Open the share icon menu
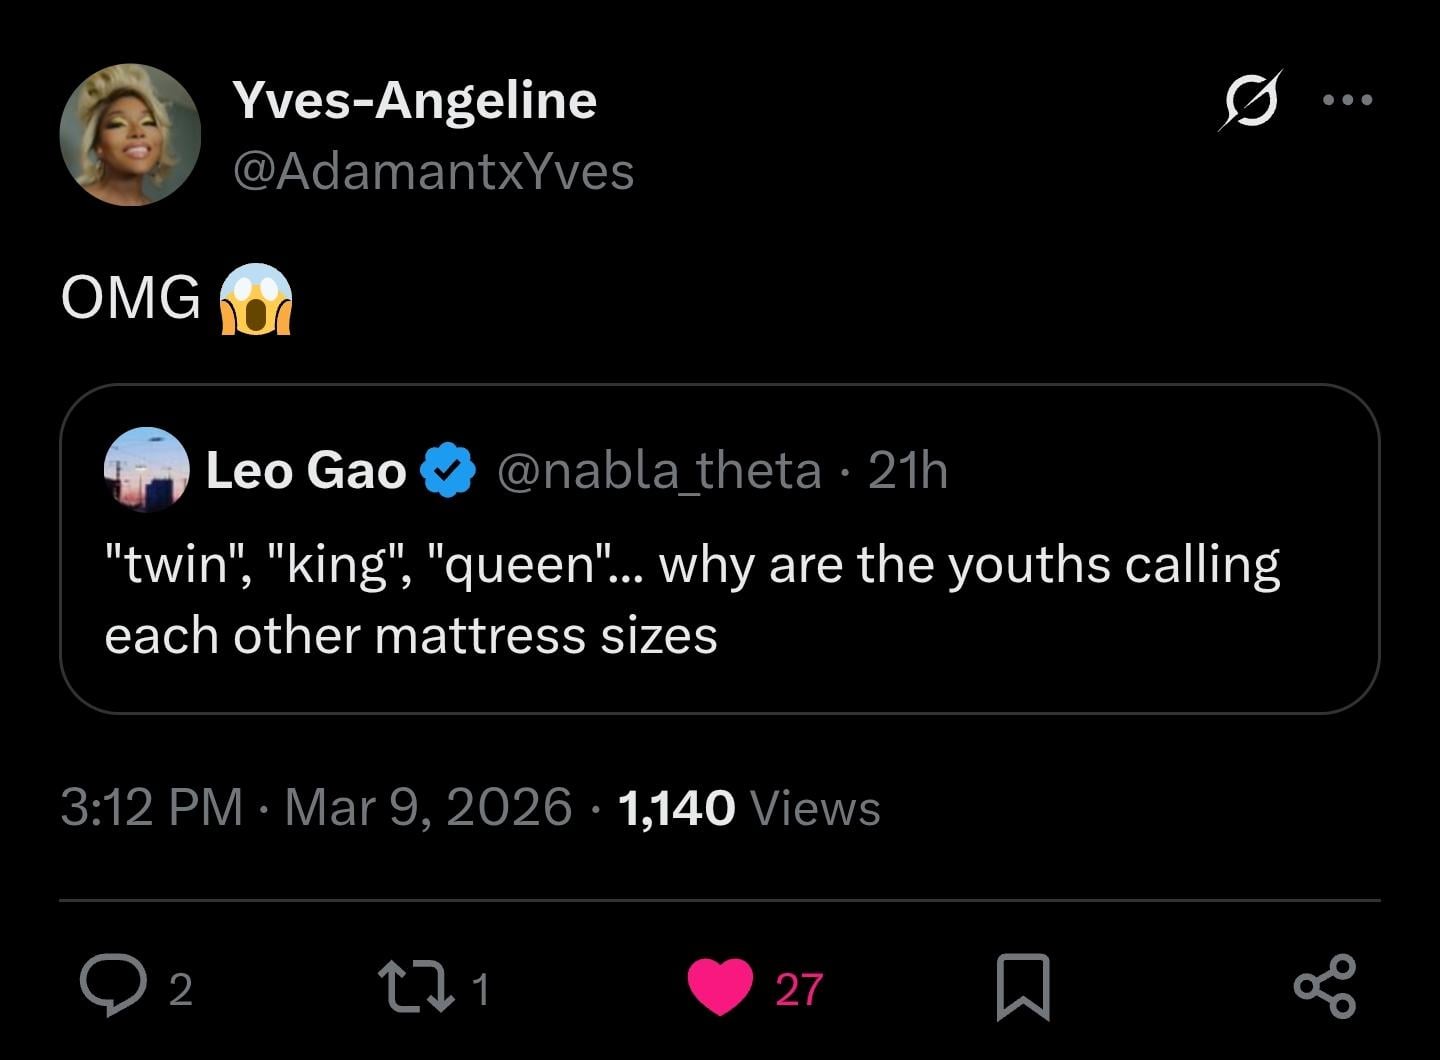This screenshot has width=1440, height=1060. (1325, 987)
